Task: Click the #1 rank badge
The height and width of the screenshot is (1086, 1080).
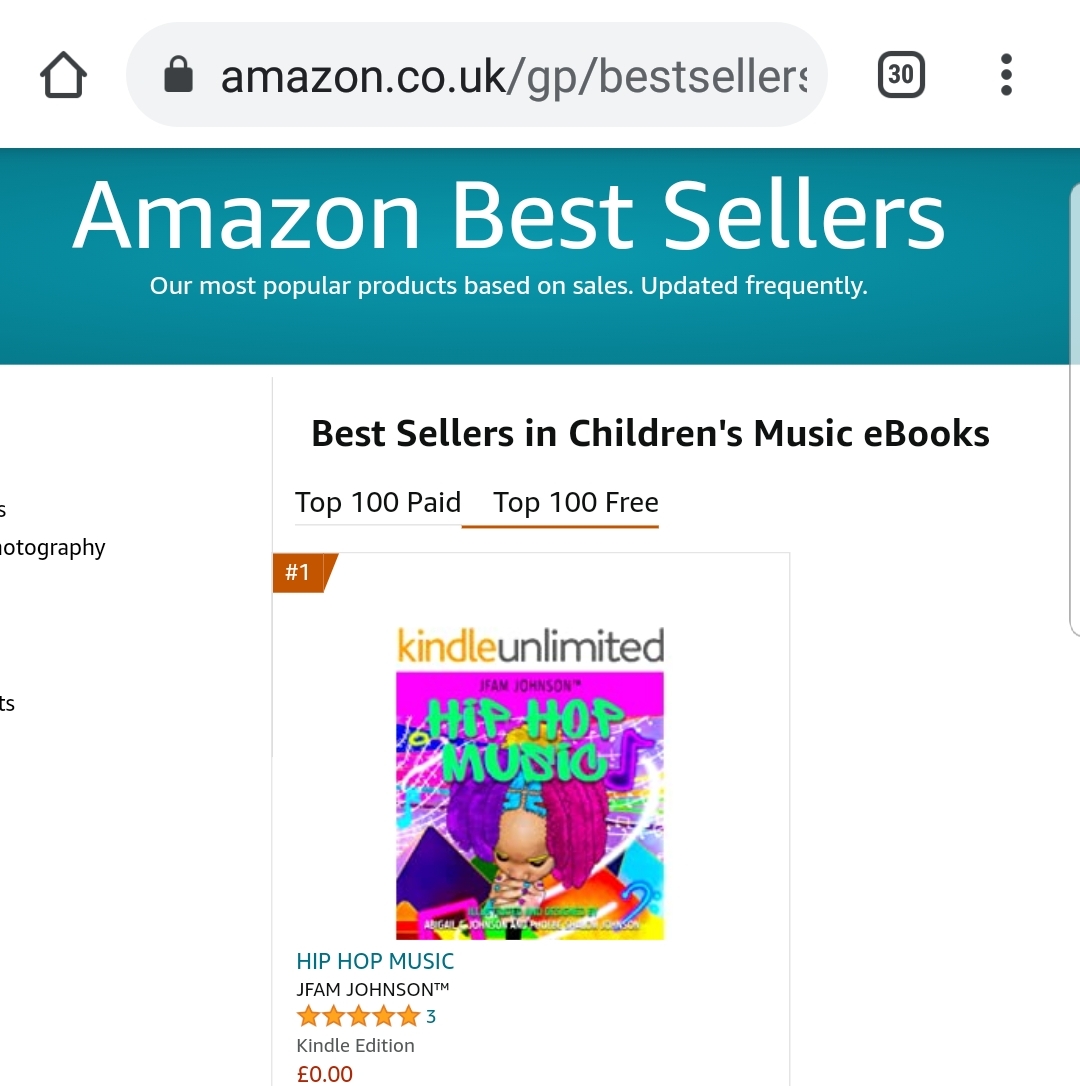Action: pos(300,573)
